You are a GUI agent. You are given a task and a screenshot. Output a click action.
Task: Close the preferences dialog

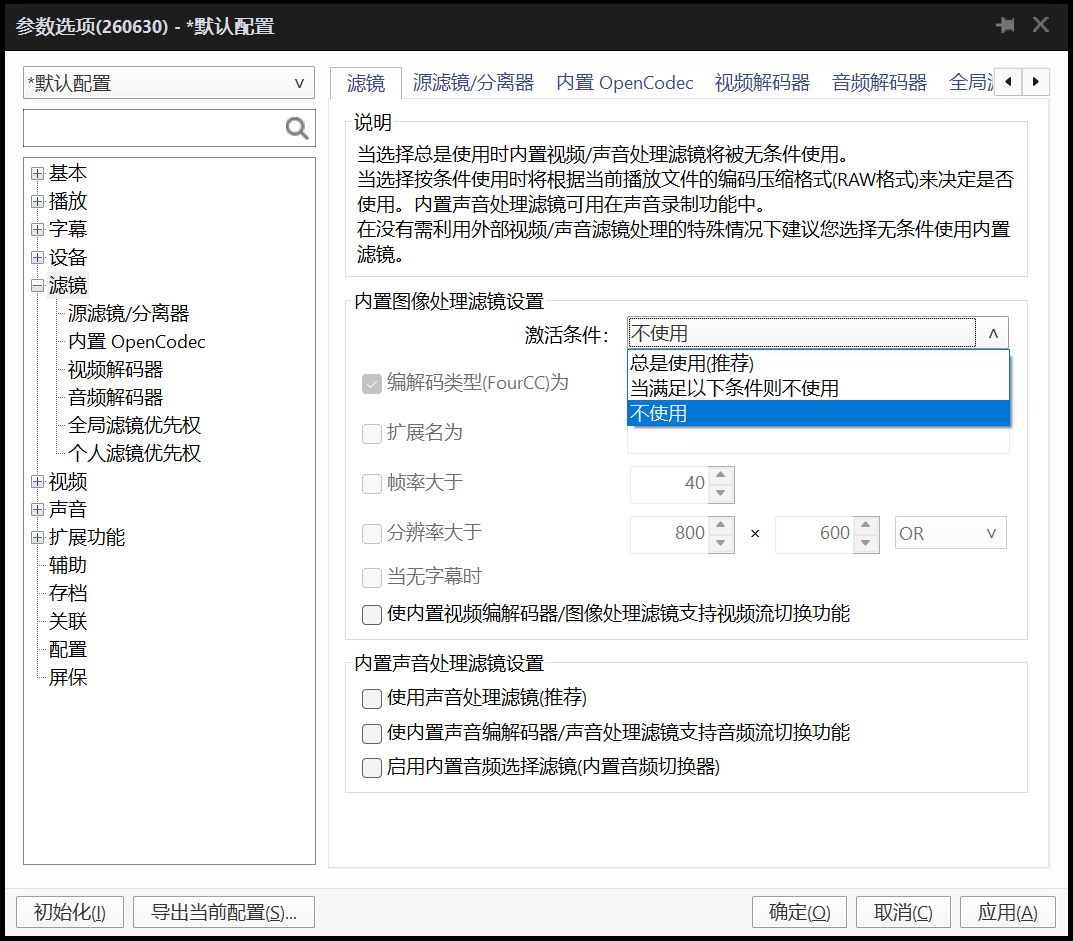click(1041, 25)
